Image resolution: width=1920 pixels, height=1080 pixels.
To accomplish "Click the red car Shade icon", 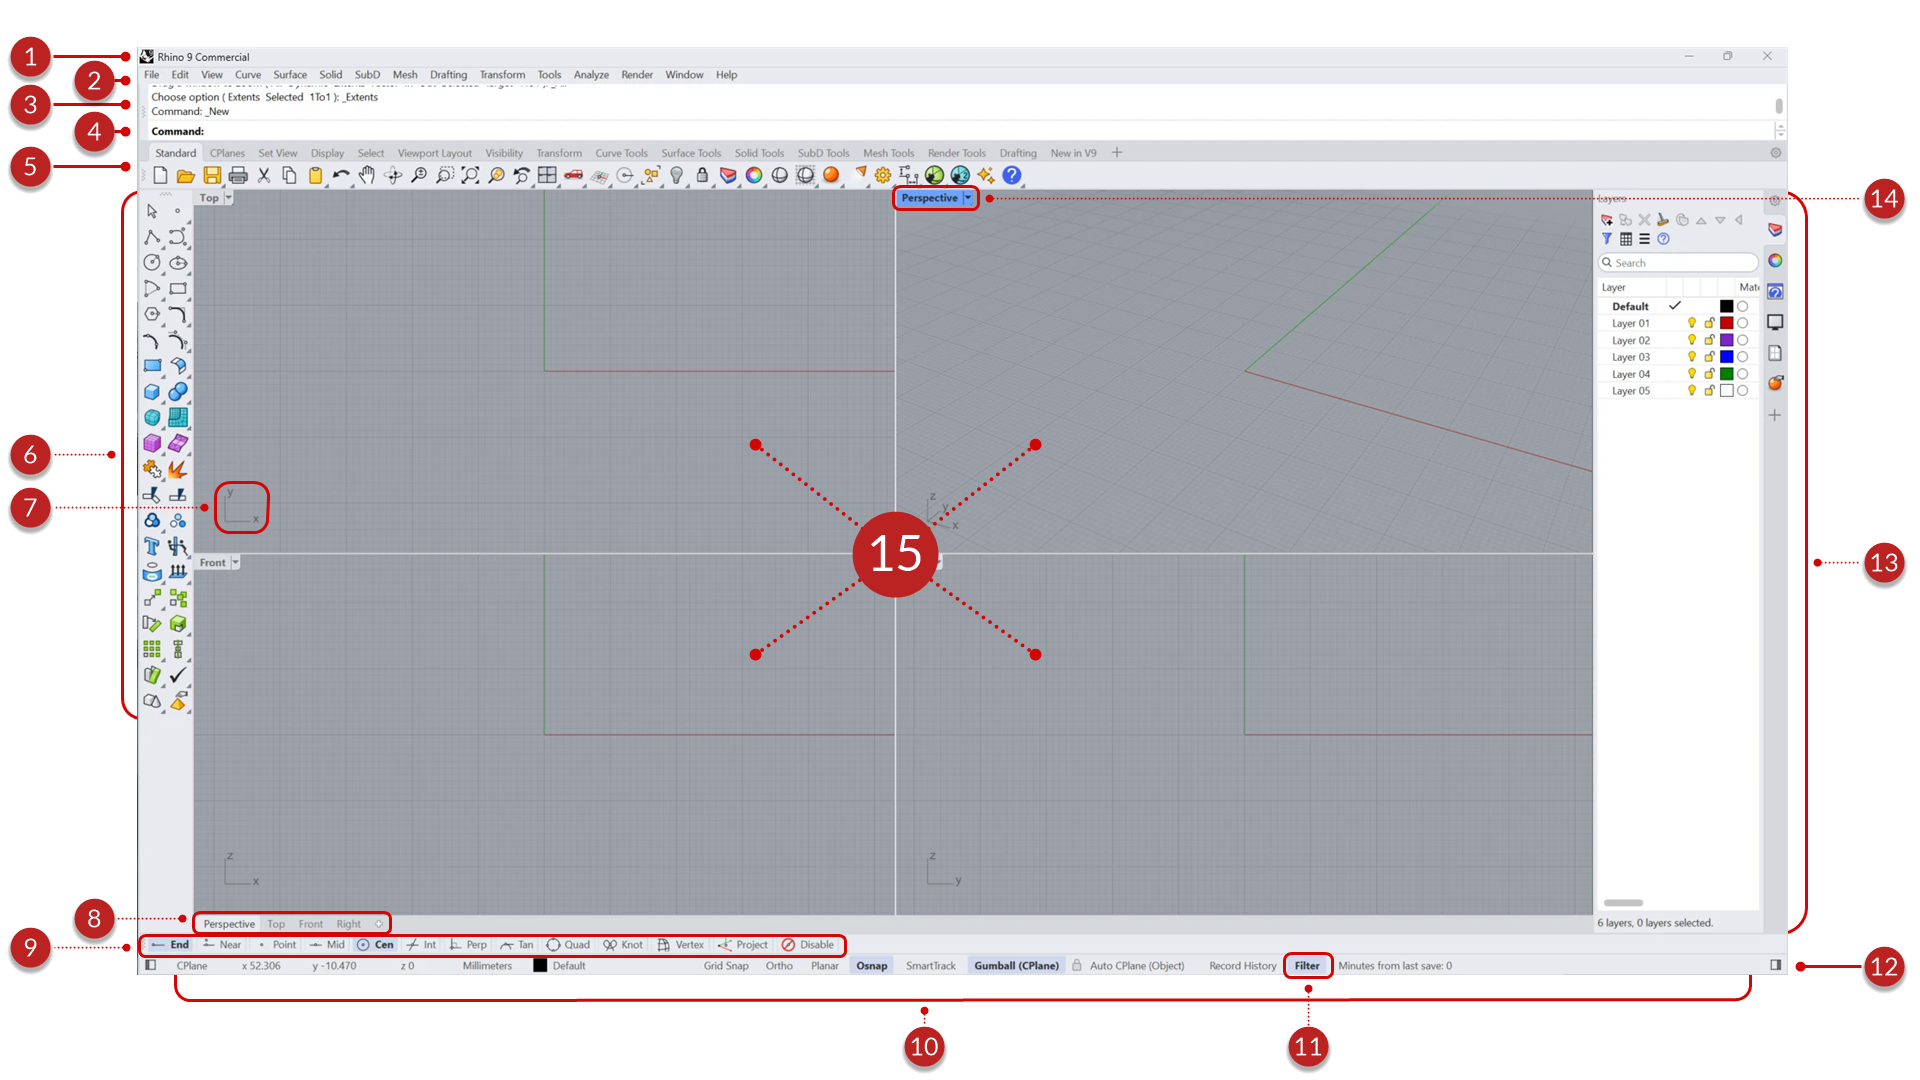I will [x=573, y=176].
